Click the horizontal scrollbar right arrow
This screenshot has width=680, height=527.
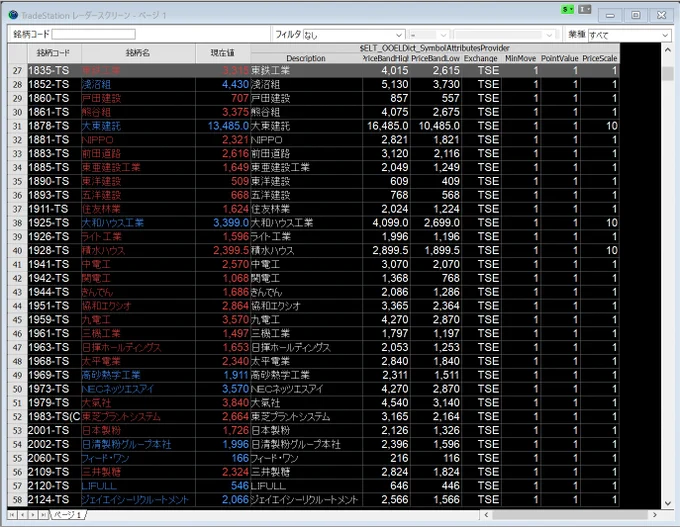[655, 515]
